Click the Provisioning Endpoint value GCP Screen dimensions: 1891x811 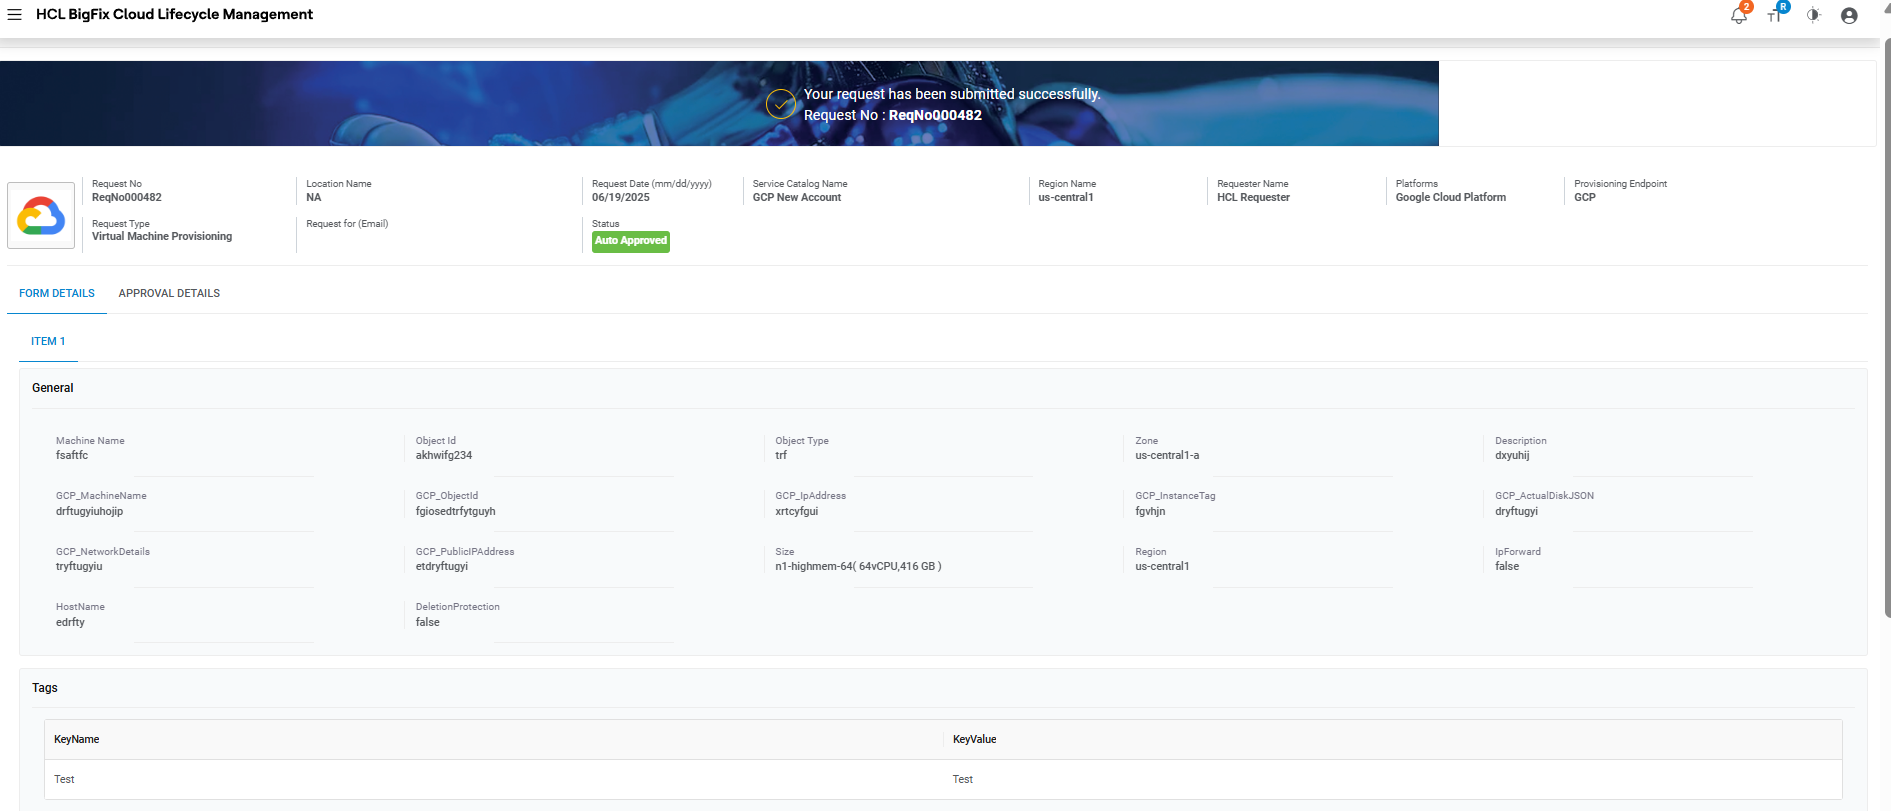coord(1585,198)
